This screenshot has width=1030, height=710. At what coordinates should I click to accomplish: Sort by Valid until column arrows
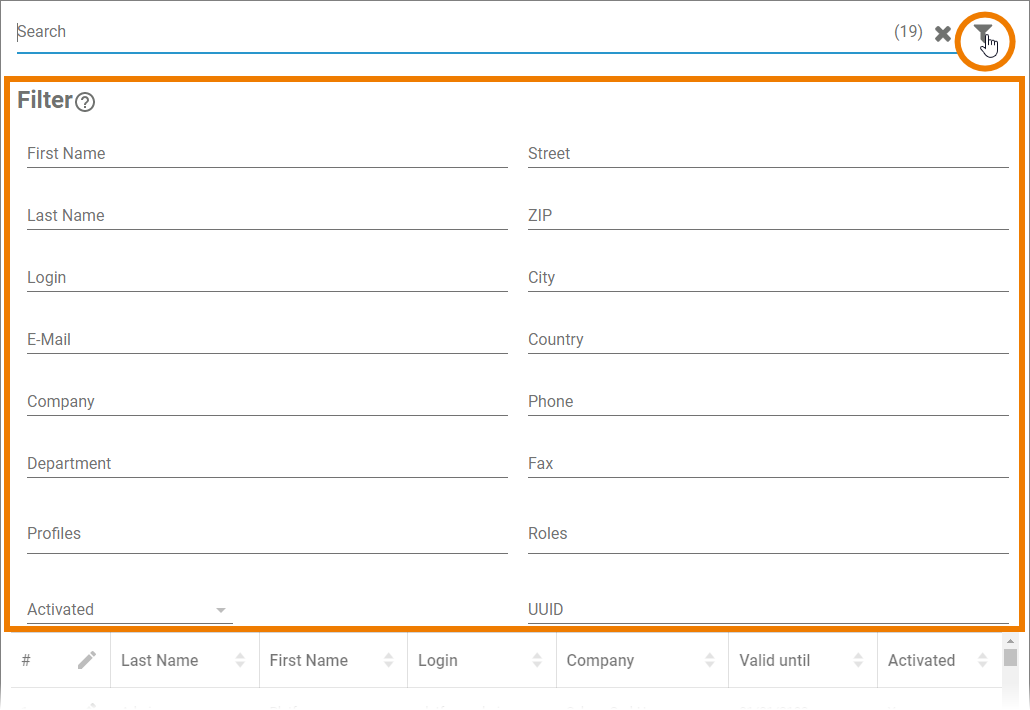[858, 660]
